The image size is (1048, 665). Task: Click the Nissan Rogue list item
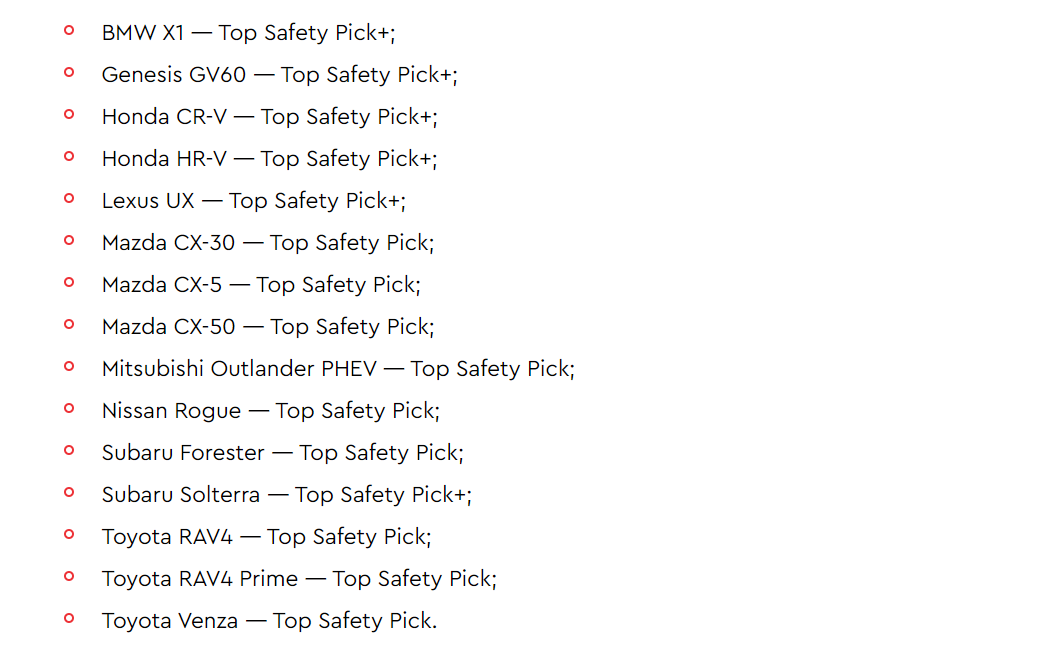(x=271, y=411)
